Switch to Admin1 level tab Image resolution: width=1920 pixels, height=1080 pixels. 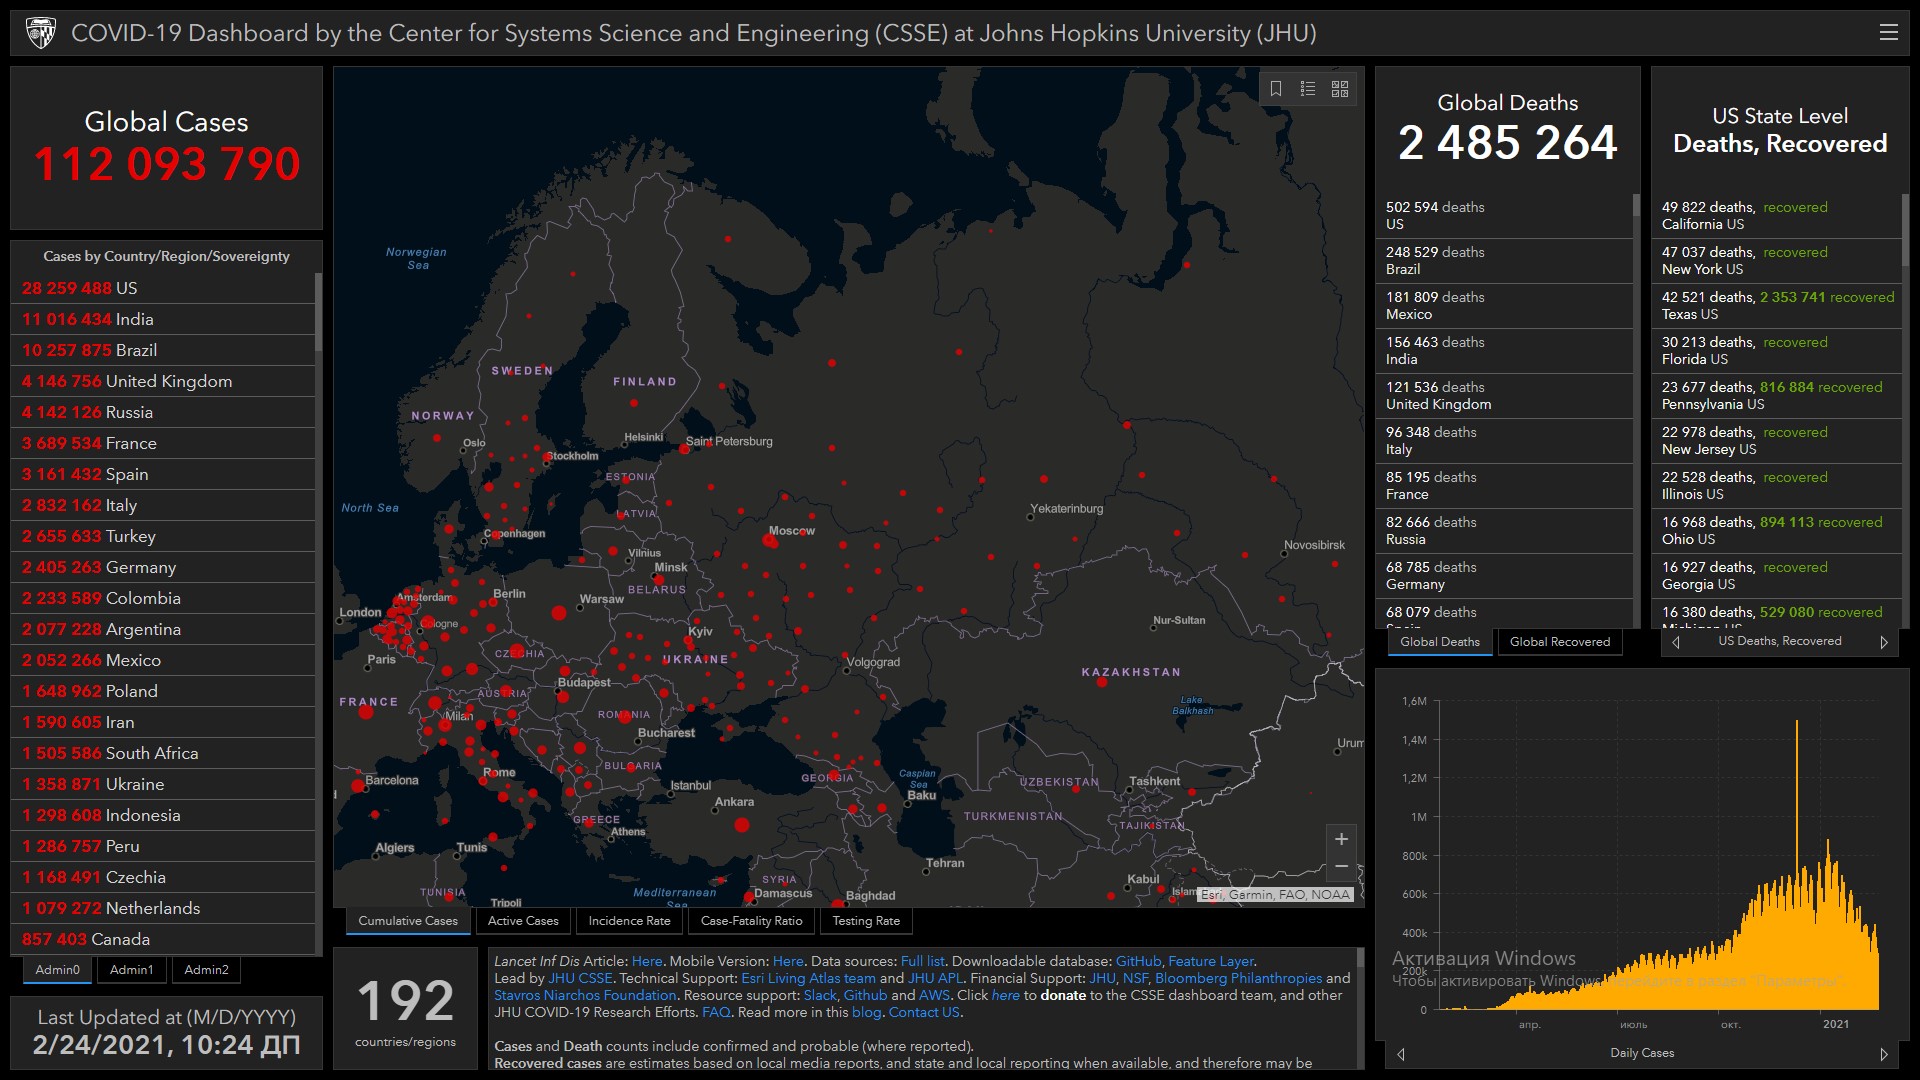point(131,969)
